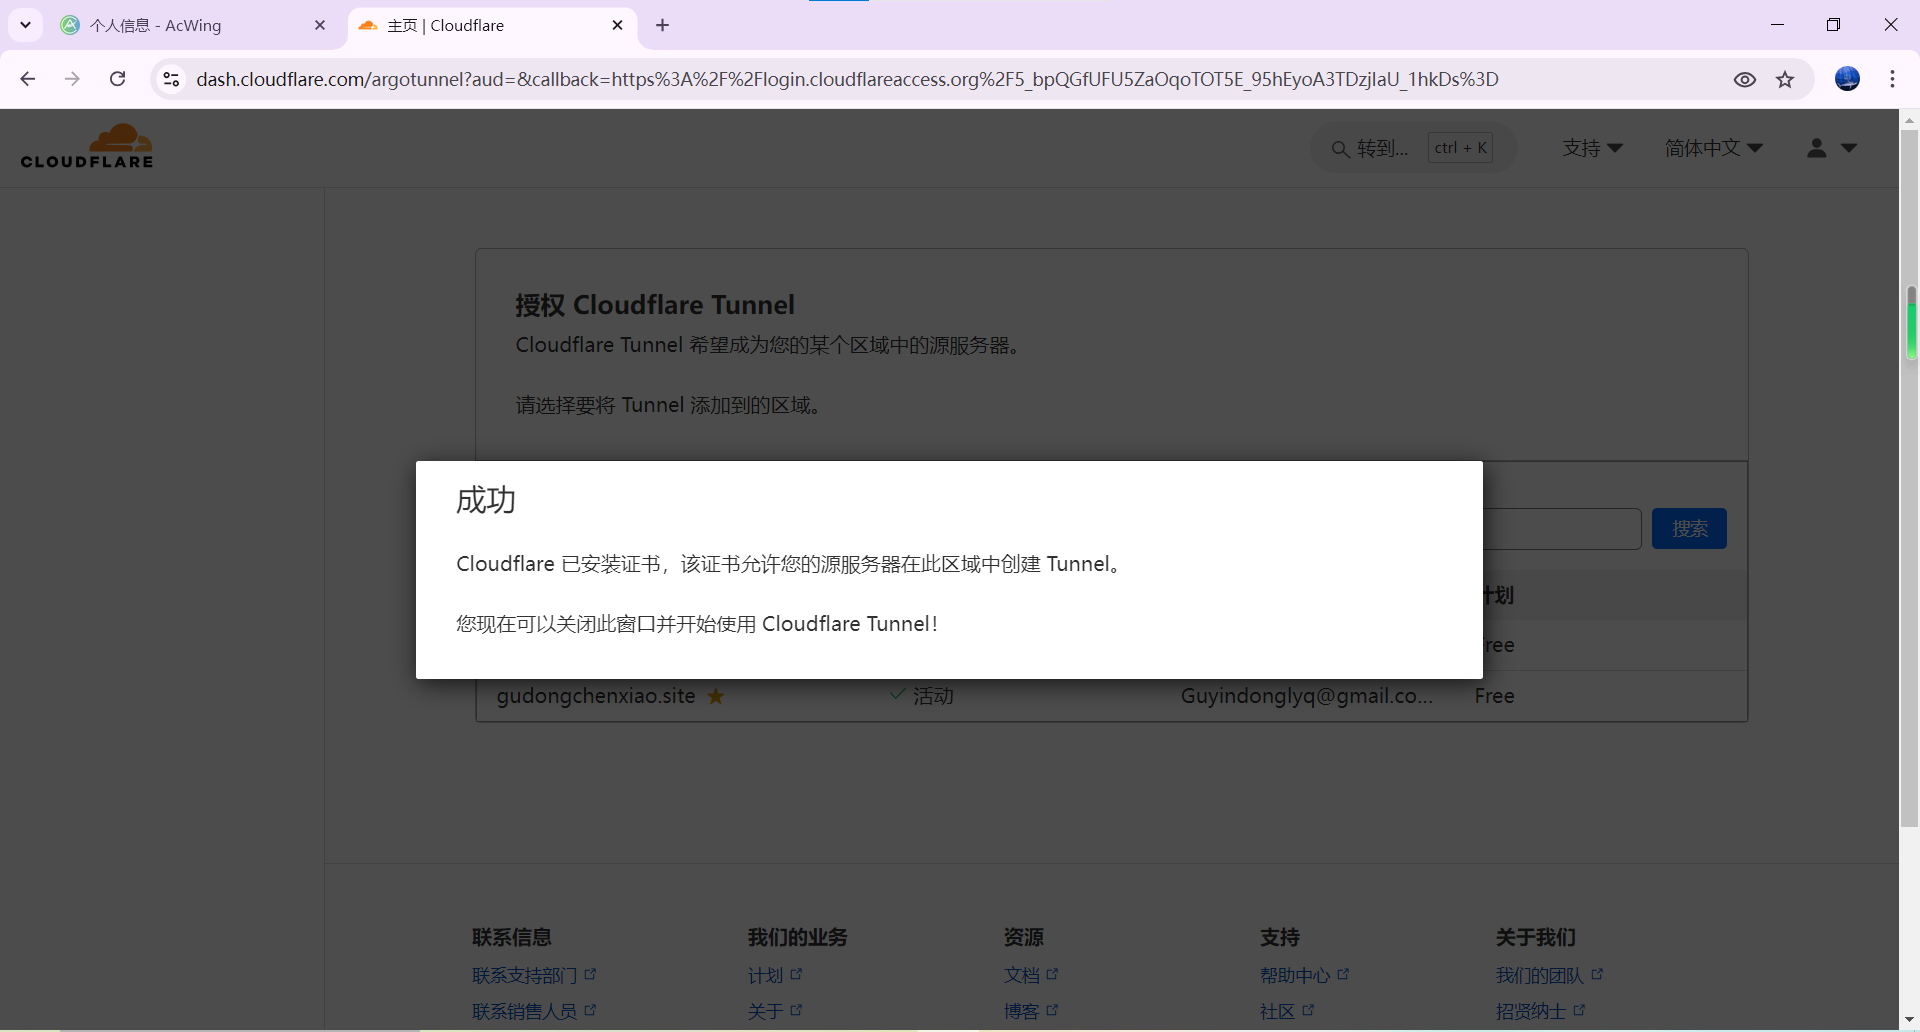Open the 我们的团队 footer link
The image size is (1920, 1032).
(1550, 975)
